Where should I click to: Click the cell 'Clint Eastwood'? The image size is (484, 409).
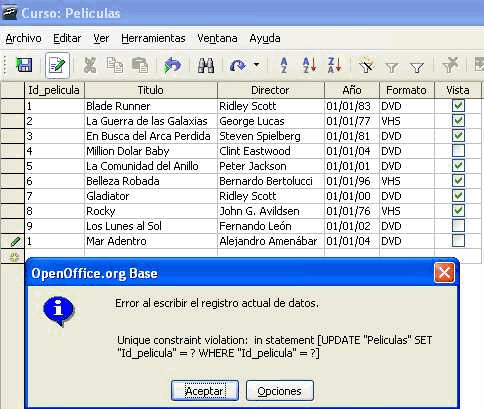[271, 151]
